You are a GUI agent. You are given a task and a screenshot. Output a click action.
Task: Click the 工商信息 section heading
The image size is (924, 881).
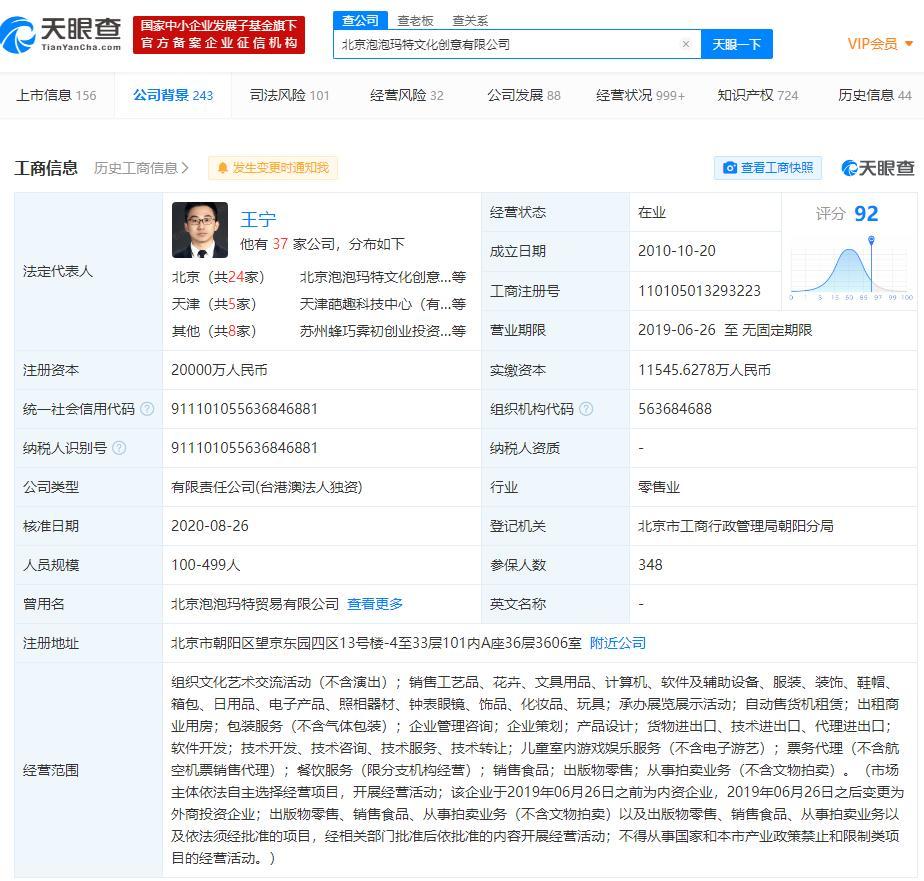[46, 168]
